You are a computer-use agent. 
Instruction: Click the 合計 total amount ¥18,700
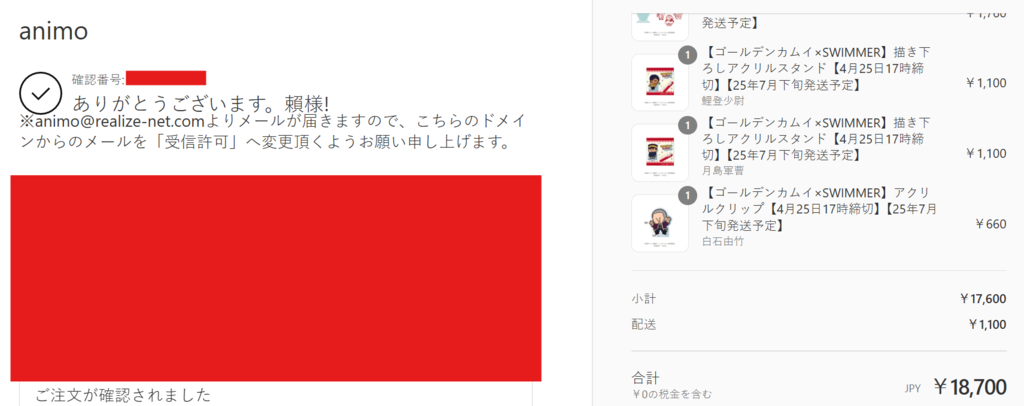pyautogui.click(x=969, y=387)
